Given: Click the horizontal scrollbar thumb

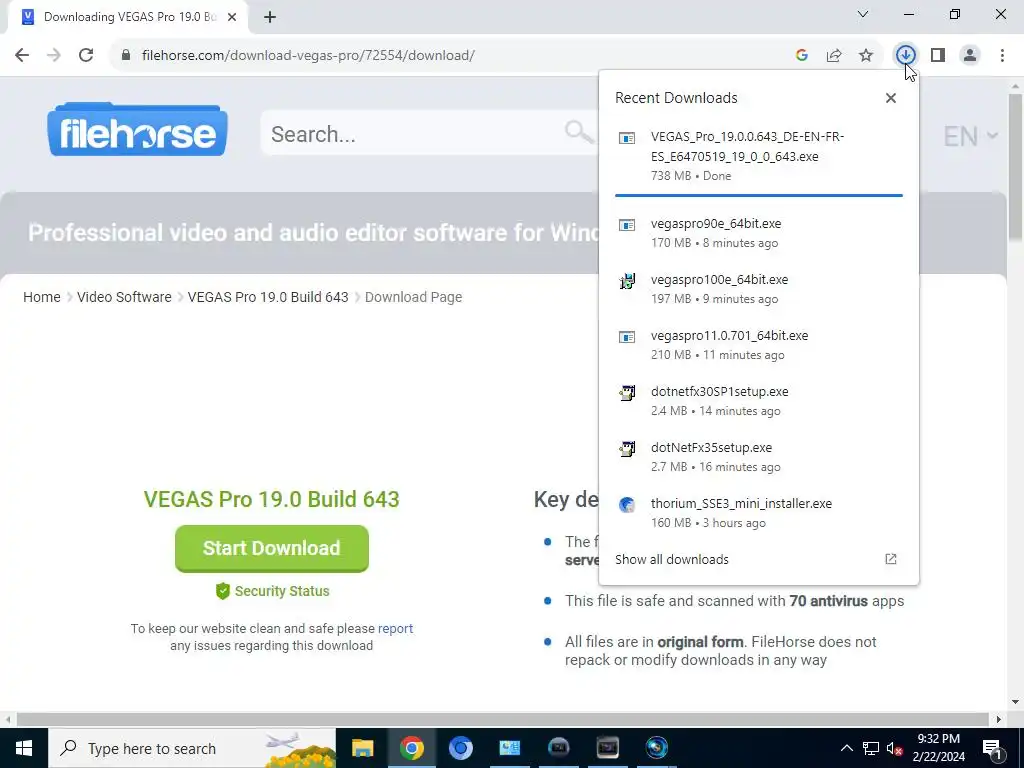Looking at the screenshot, I should pyautogui.click(x=503, y=720).
